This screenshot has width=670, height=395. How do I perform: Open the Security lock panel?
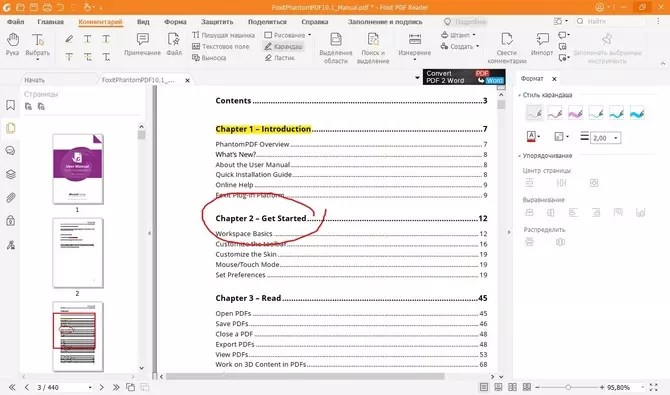pos(11,221)
